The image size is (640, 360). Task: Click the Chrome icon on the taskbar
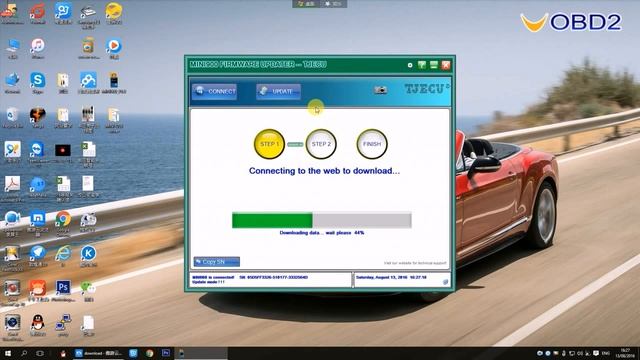tap(149, 353)
